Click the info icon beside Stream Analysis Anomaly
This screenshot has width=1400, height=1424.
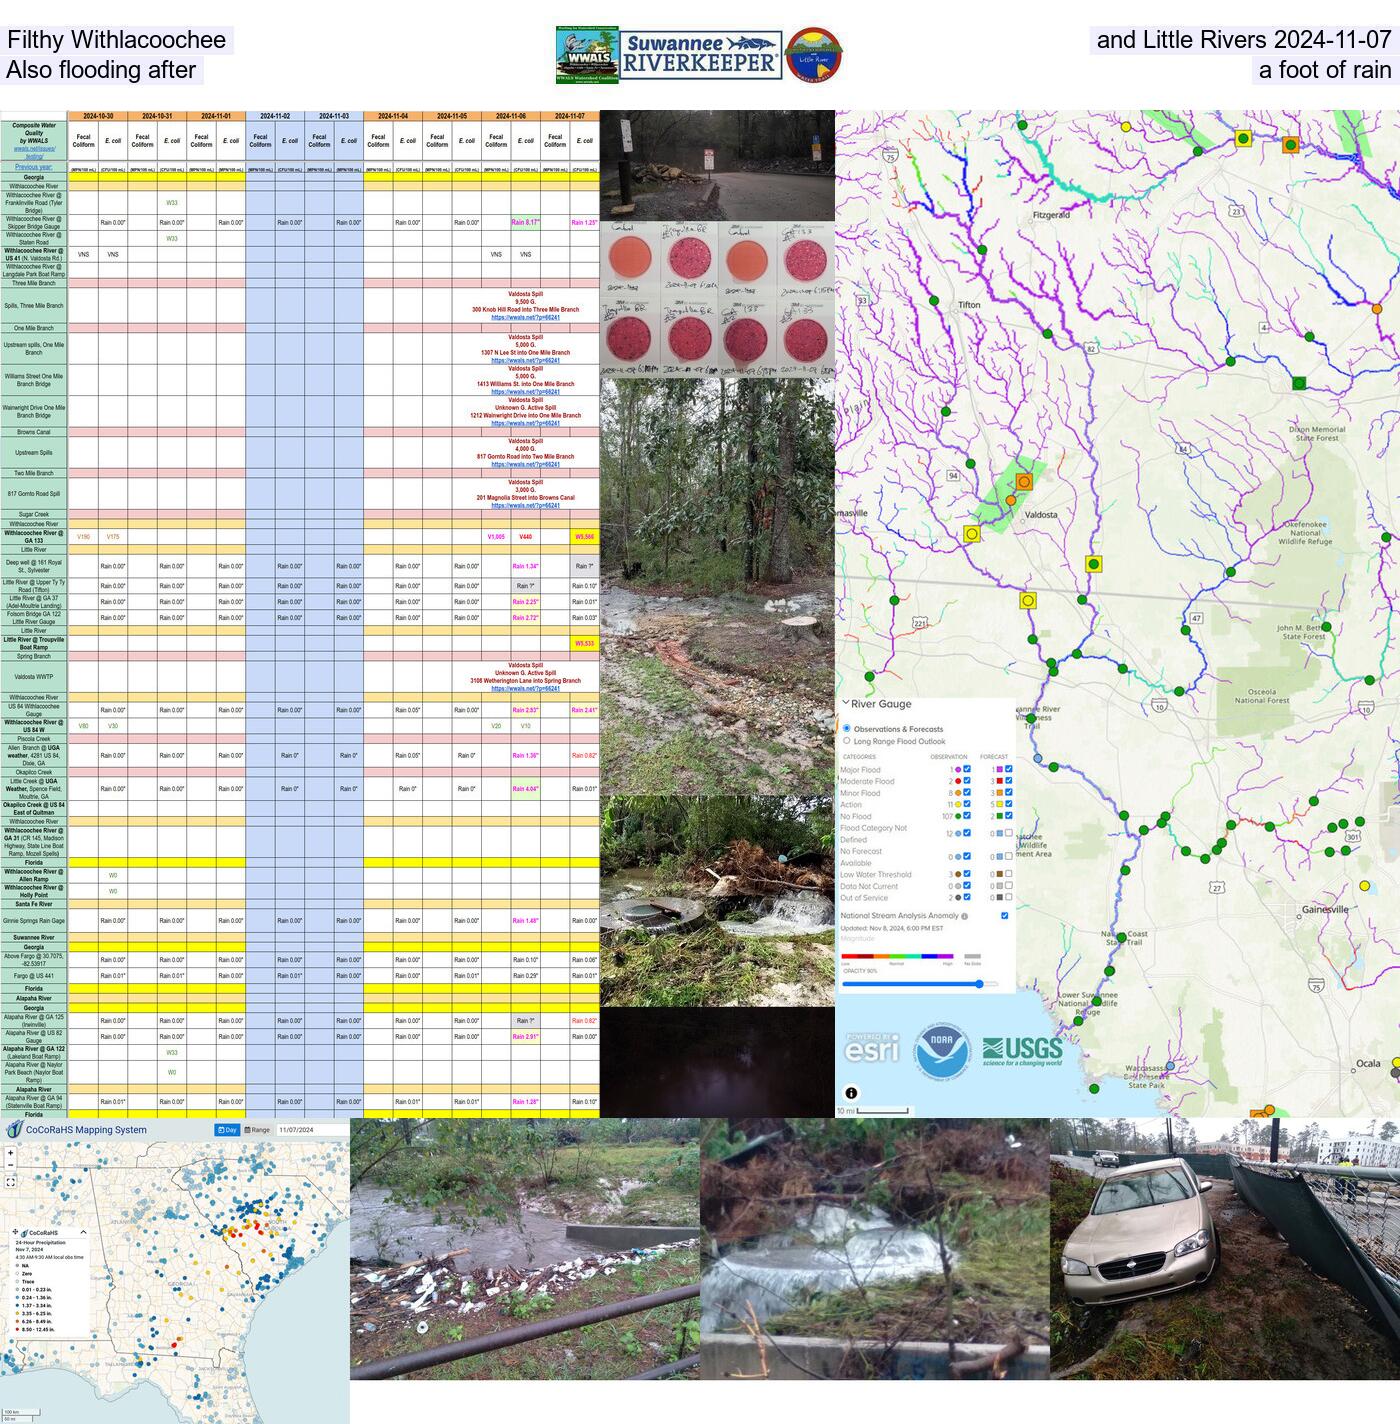coord(965,916)
